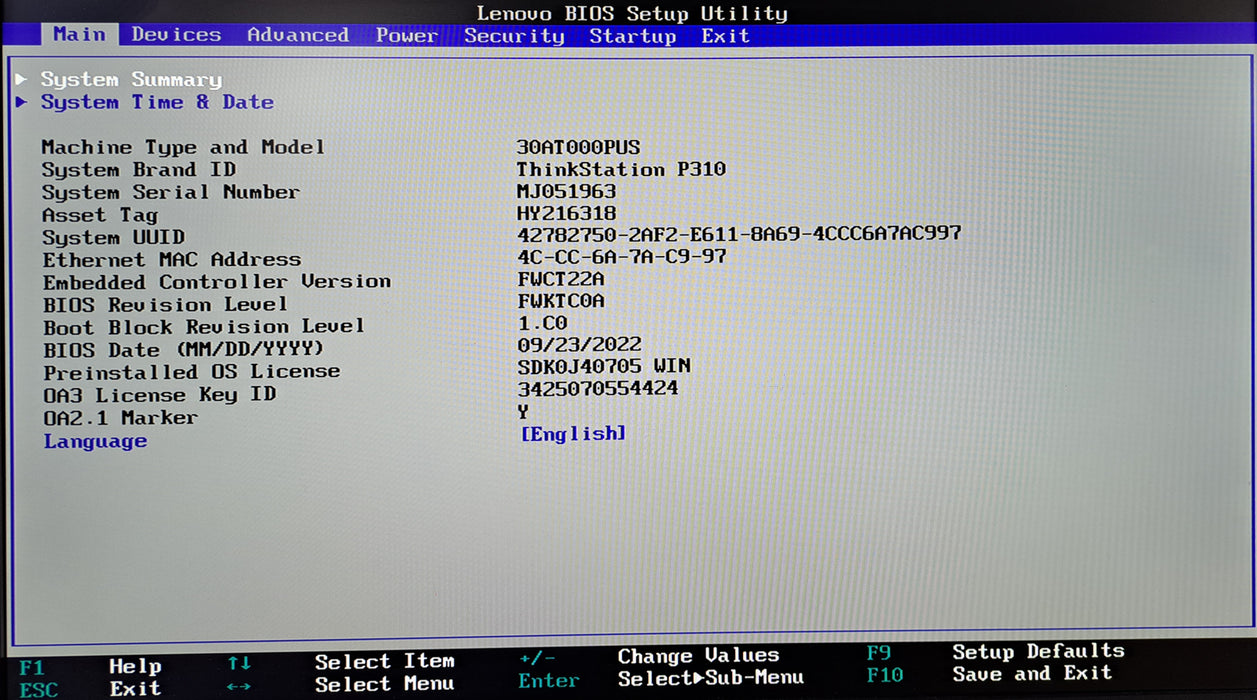Click the BIOS date 09/23/2022
The height and width of the screenshot is (700, 1257).
[580, 345]
